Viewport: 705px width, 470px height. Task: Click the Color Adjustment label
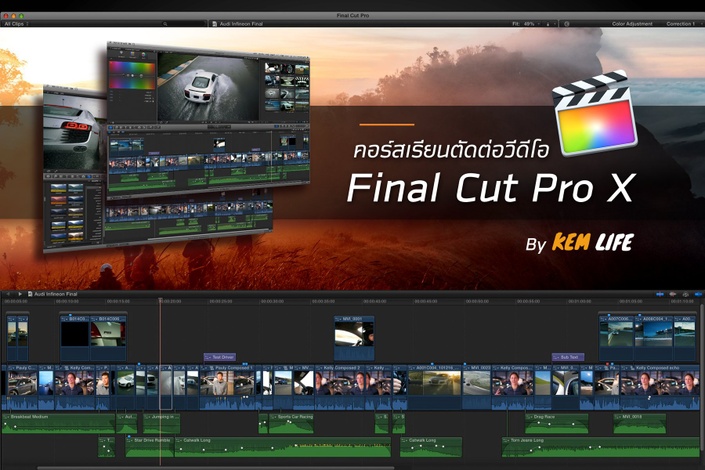pyautogui.click(x=632, y=23)
